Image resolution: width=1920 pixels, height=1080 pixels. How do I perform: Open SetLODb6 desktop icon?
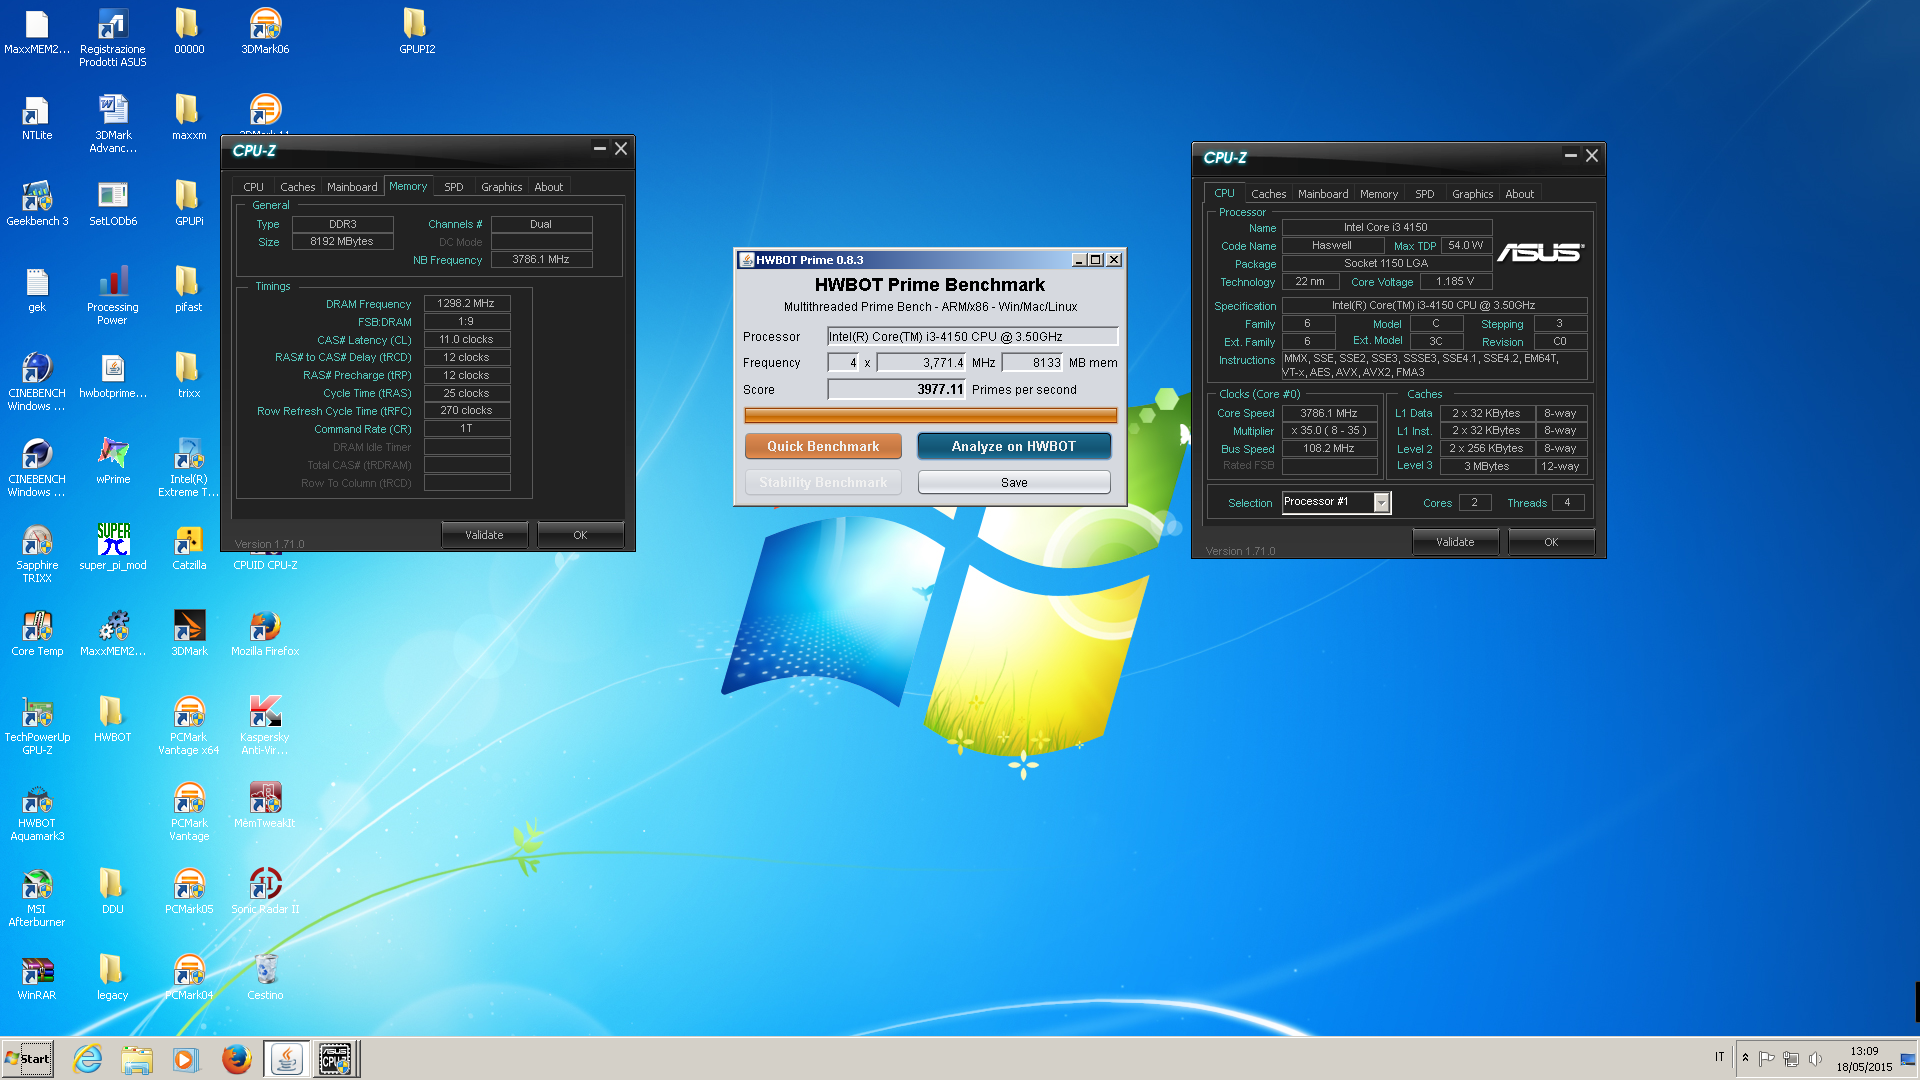113,203
